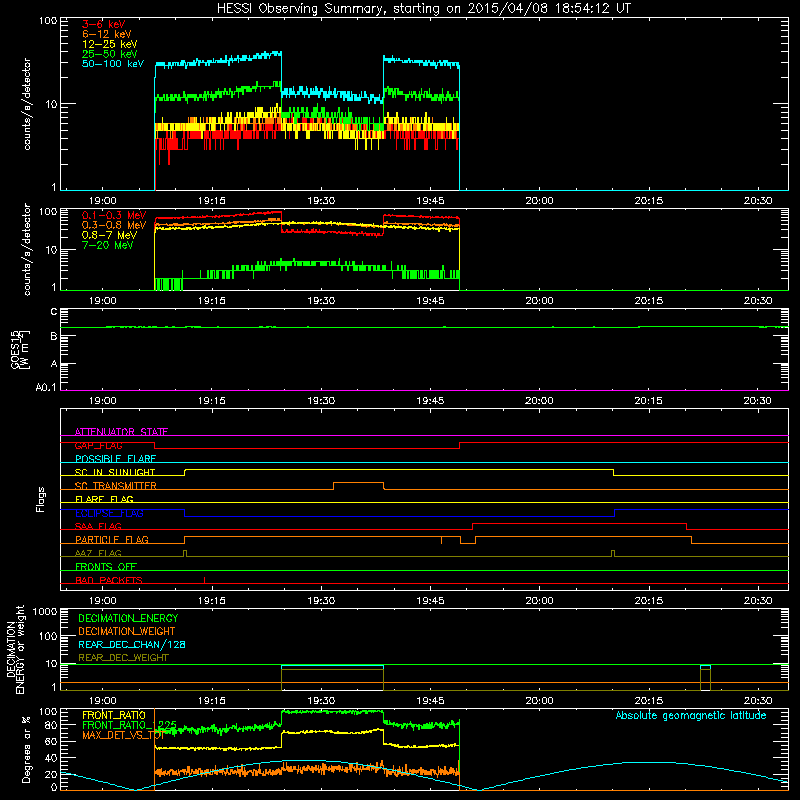
Task: Select the green 25-50 keV legend label
Action: pos(109,54)
